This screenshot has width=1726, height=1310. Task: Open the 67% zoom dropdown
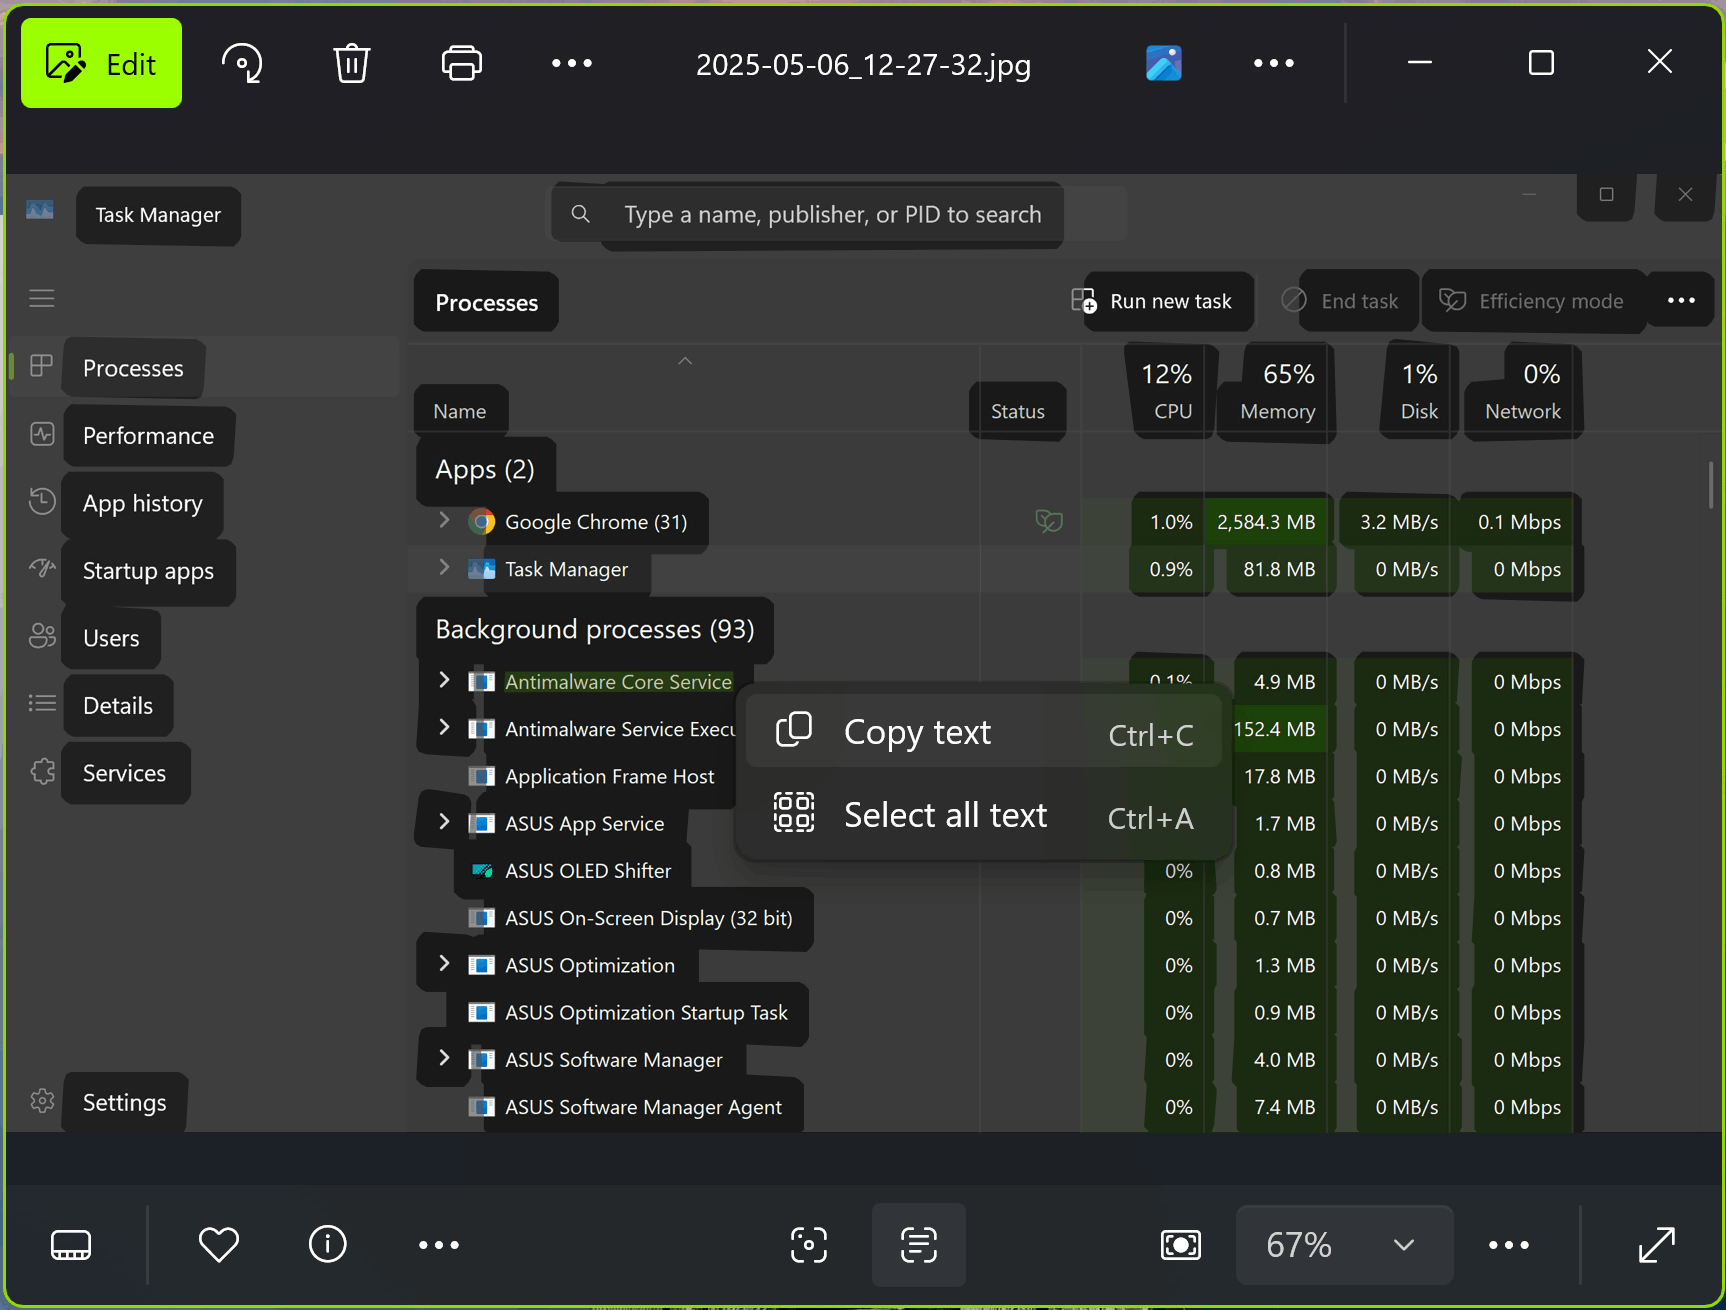[x=1344, y=1245]
